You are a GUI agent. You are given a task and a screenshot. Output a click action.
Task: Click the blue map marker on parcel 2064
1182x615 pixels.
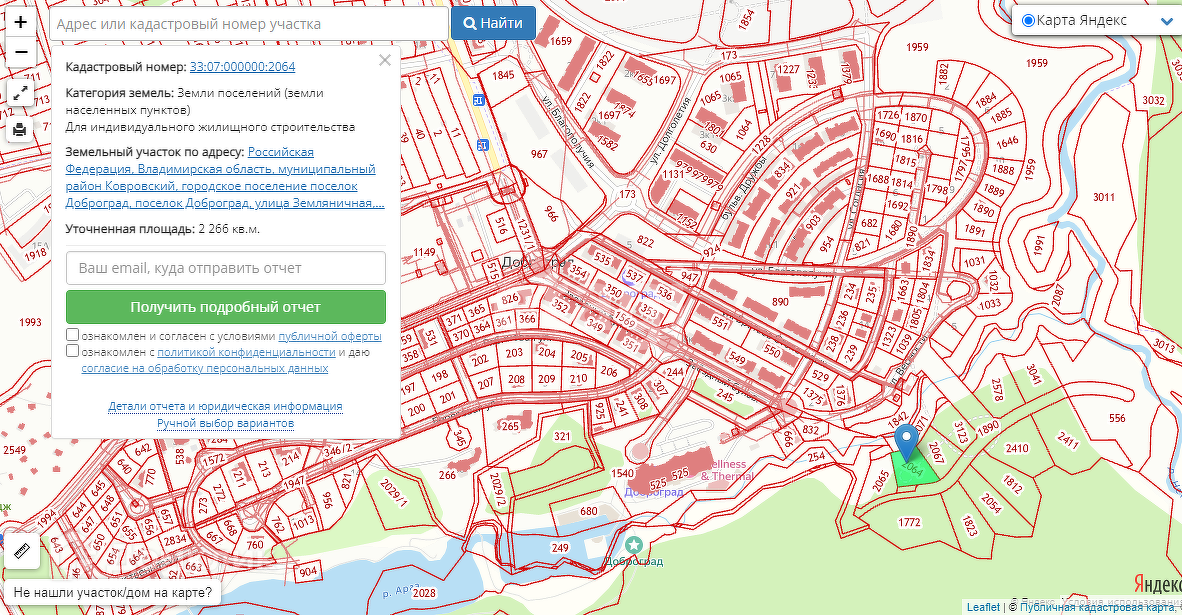pos(906,442)
